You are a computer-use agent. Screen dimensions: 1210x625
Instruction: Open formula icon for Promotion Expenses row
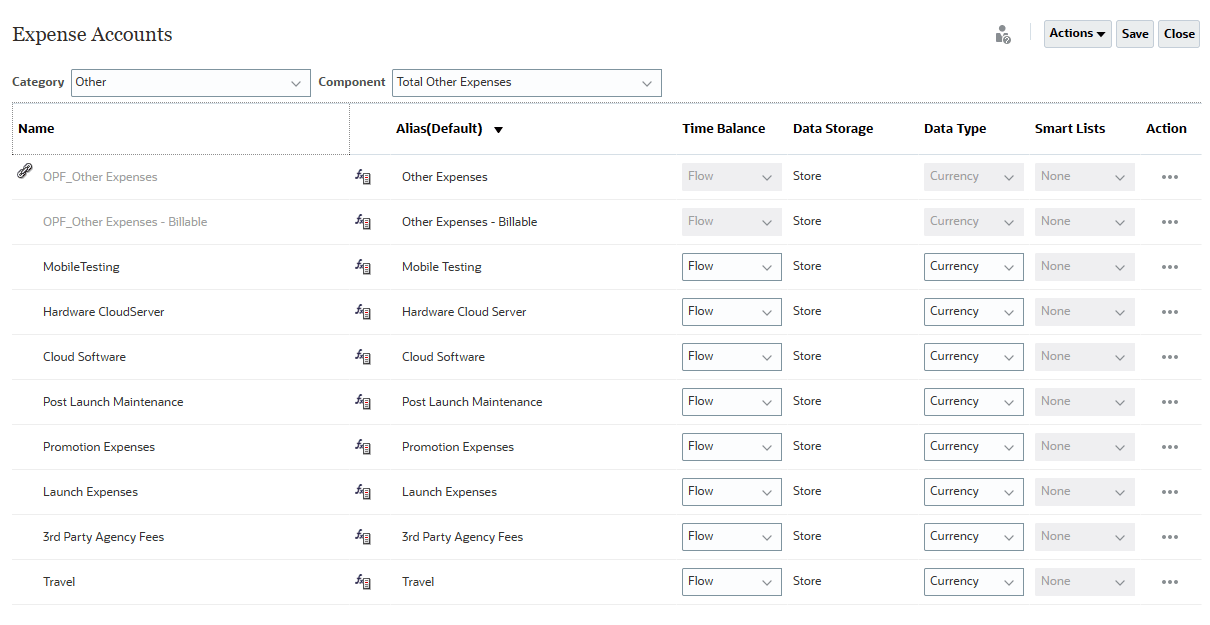click(363, 447)
